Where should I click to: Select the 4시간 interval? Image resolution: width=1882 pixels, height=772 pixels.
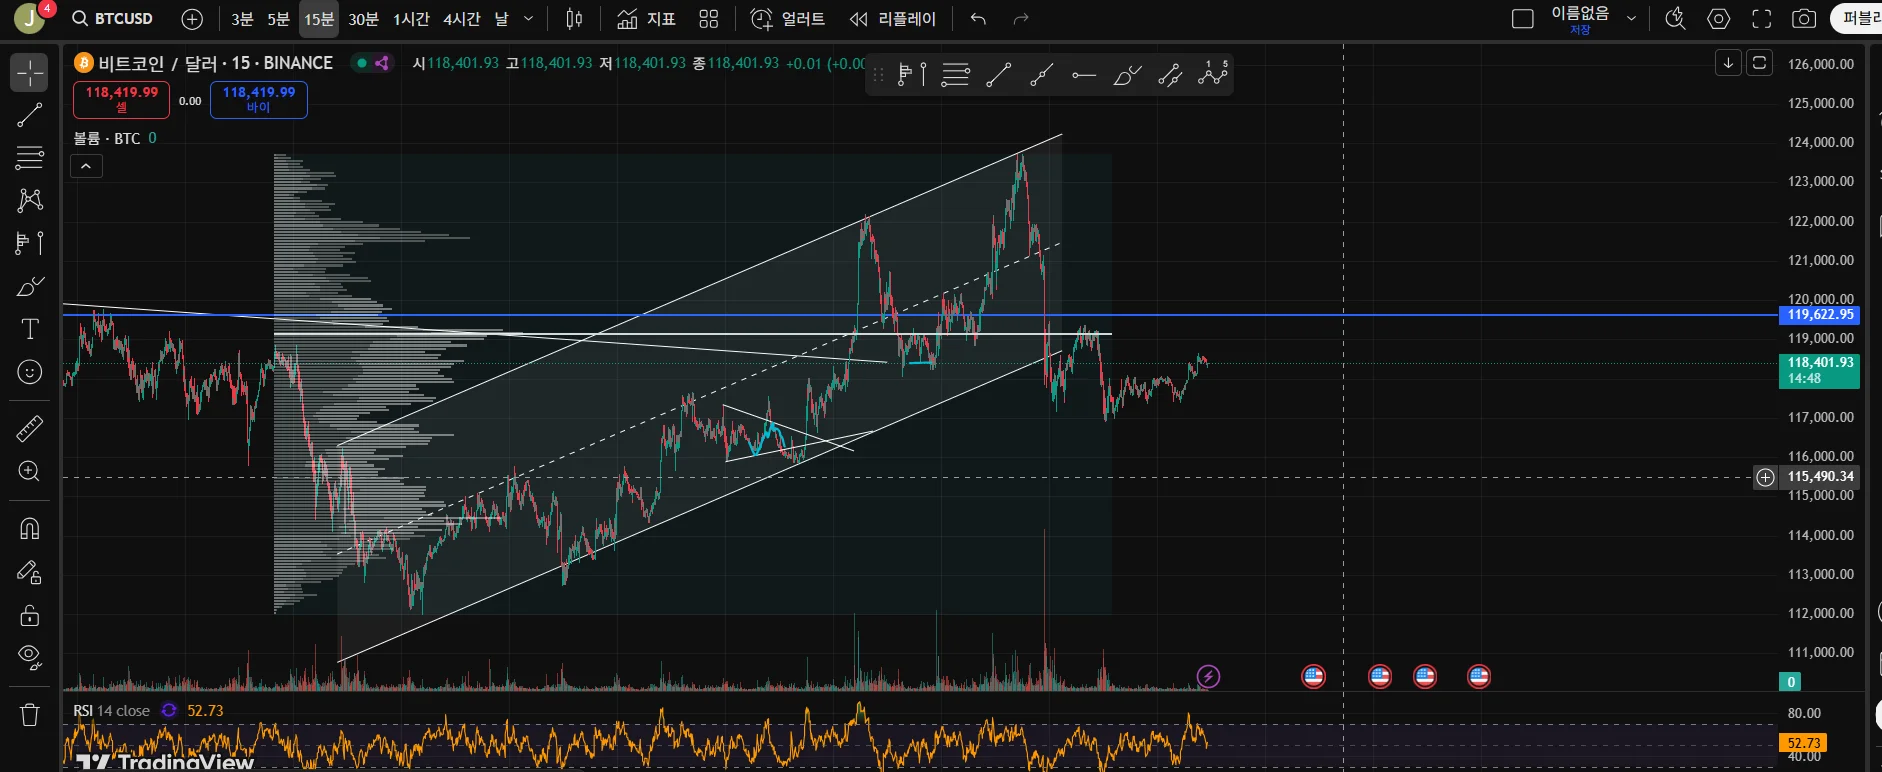coord(462,19)
